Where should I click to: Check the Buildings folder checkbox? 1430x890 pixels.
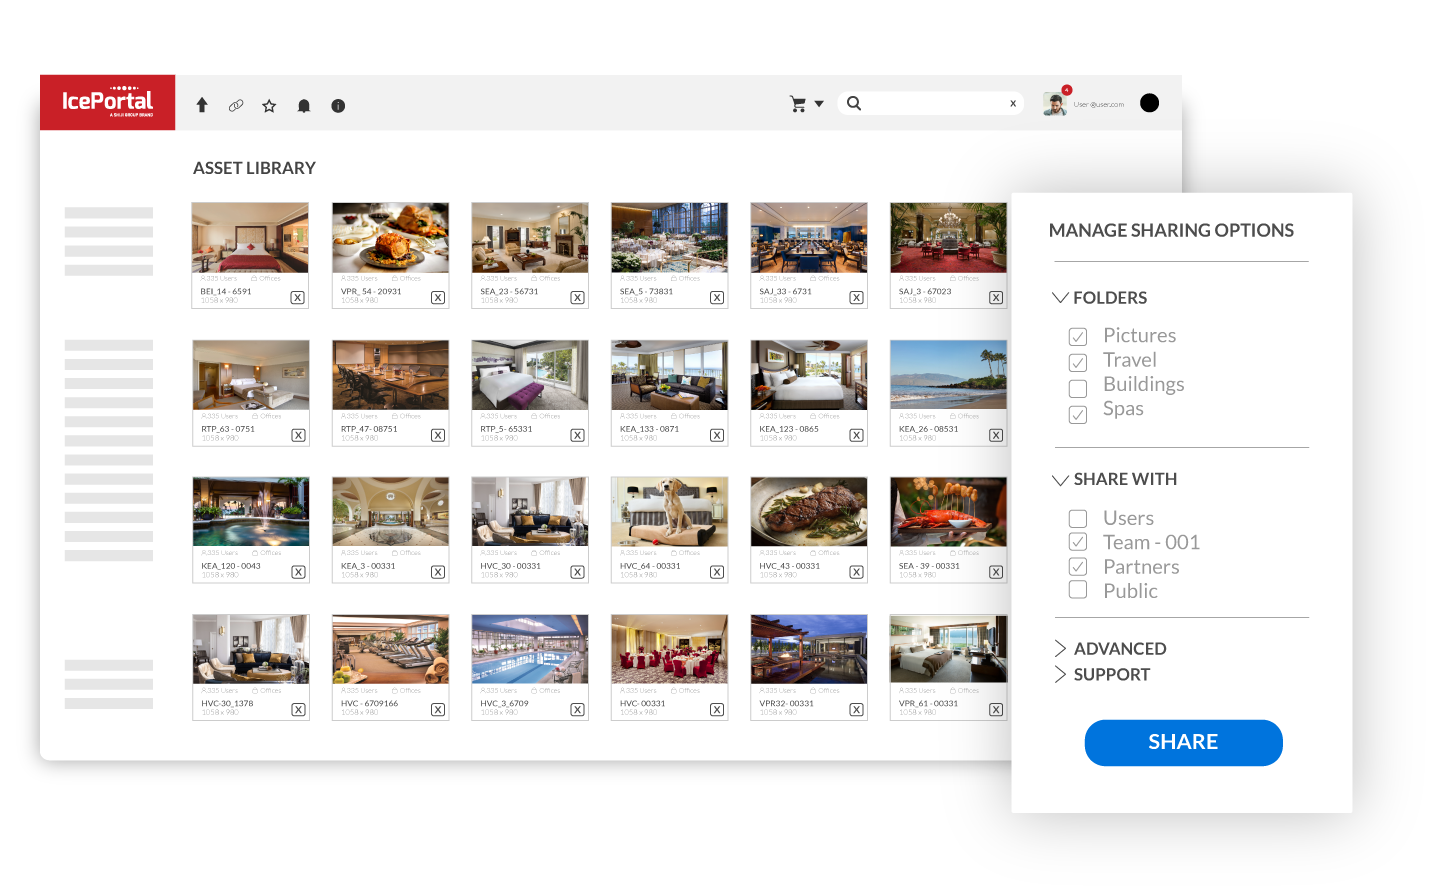[x=1078, y=388]
